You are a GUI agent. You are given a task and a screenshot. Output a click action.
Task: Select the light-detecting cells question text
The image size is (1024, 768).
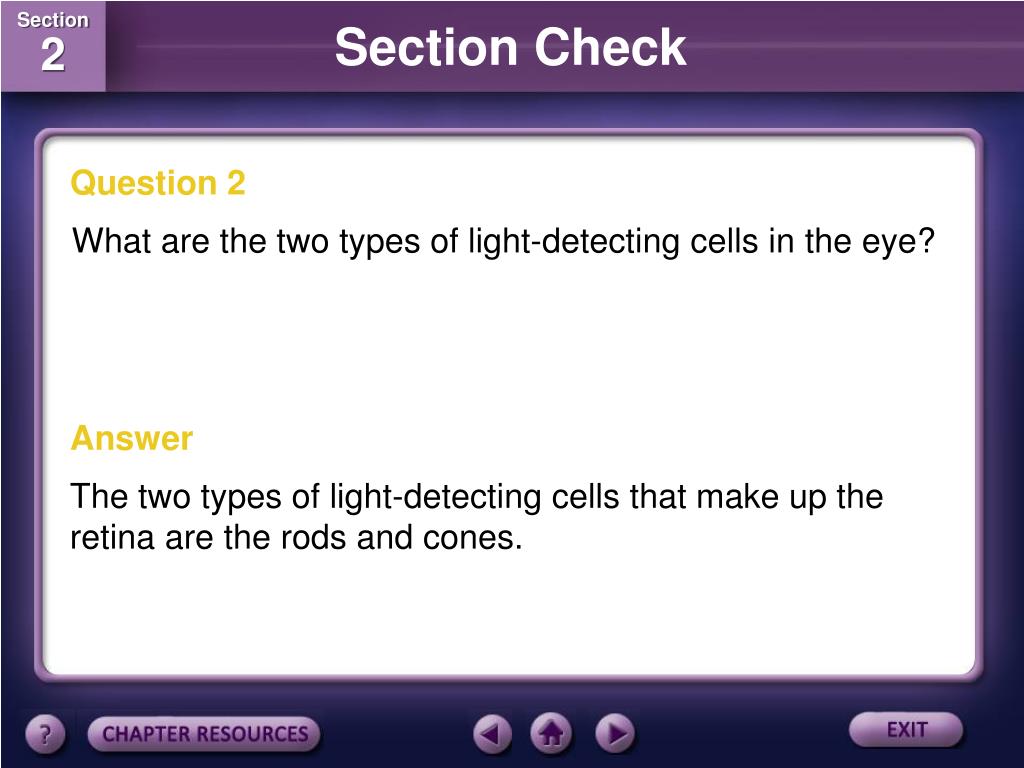(x=504, y=242)
